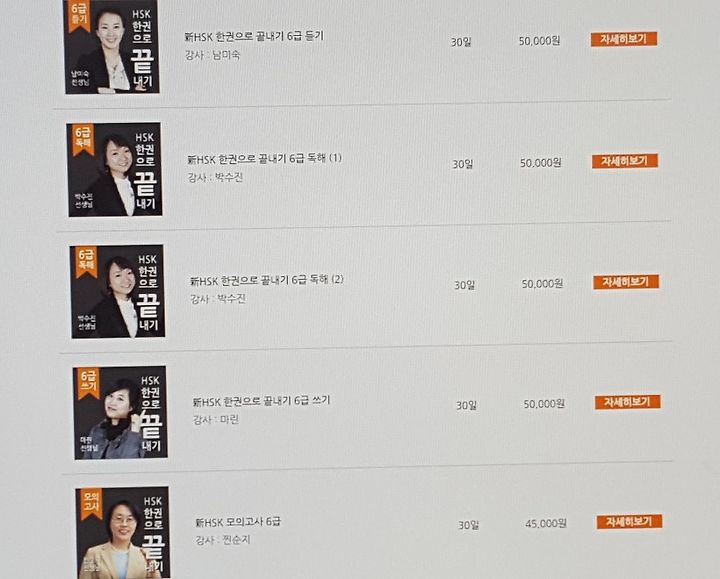
Task: Open the 新HSK 한권으로 끝내기 6급 듣기 title
Action: click(254, 36)
